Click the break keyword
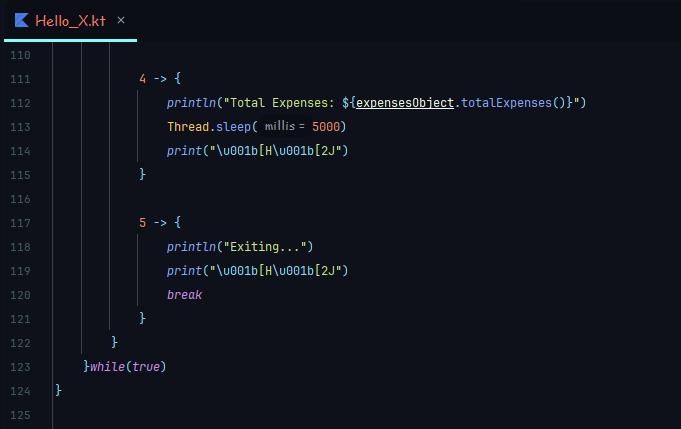The image size is (681, 429). 185,295
